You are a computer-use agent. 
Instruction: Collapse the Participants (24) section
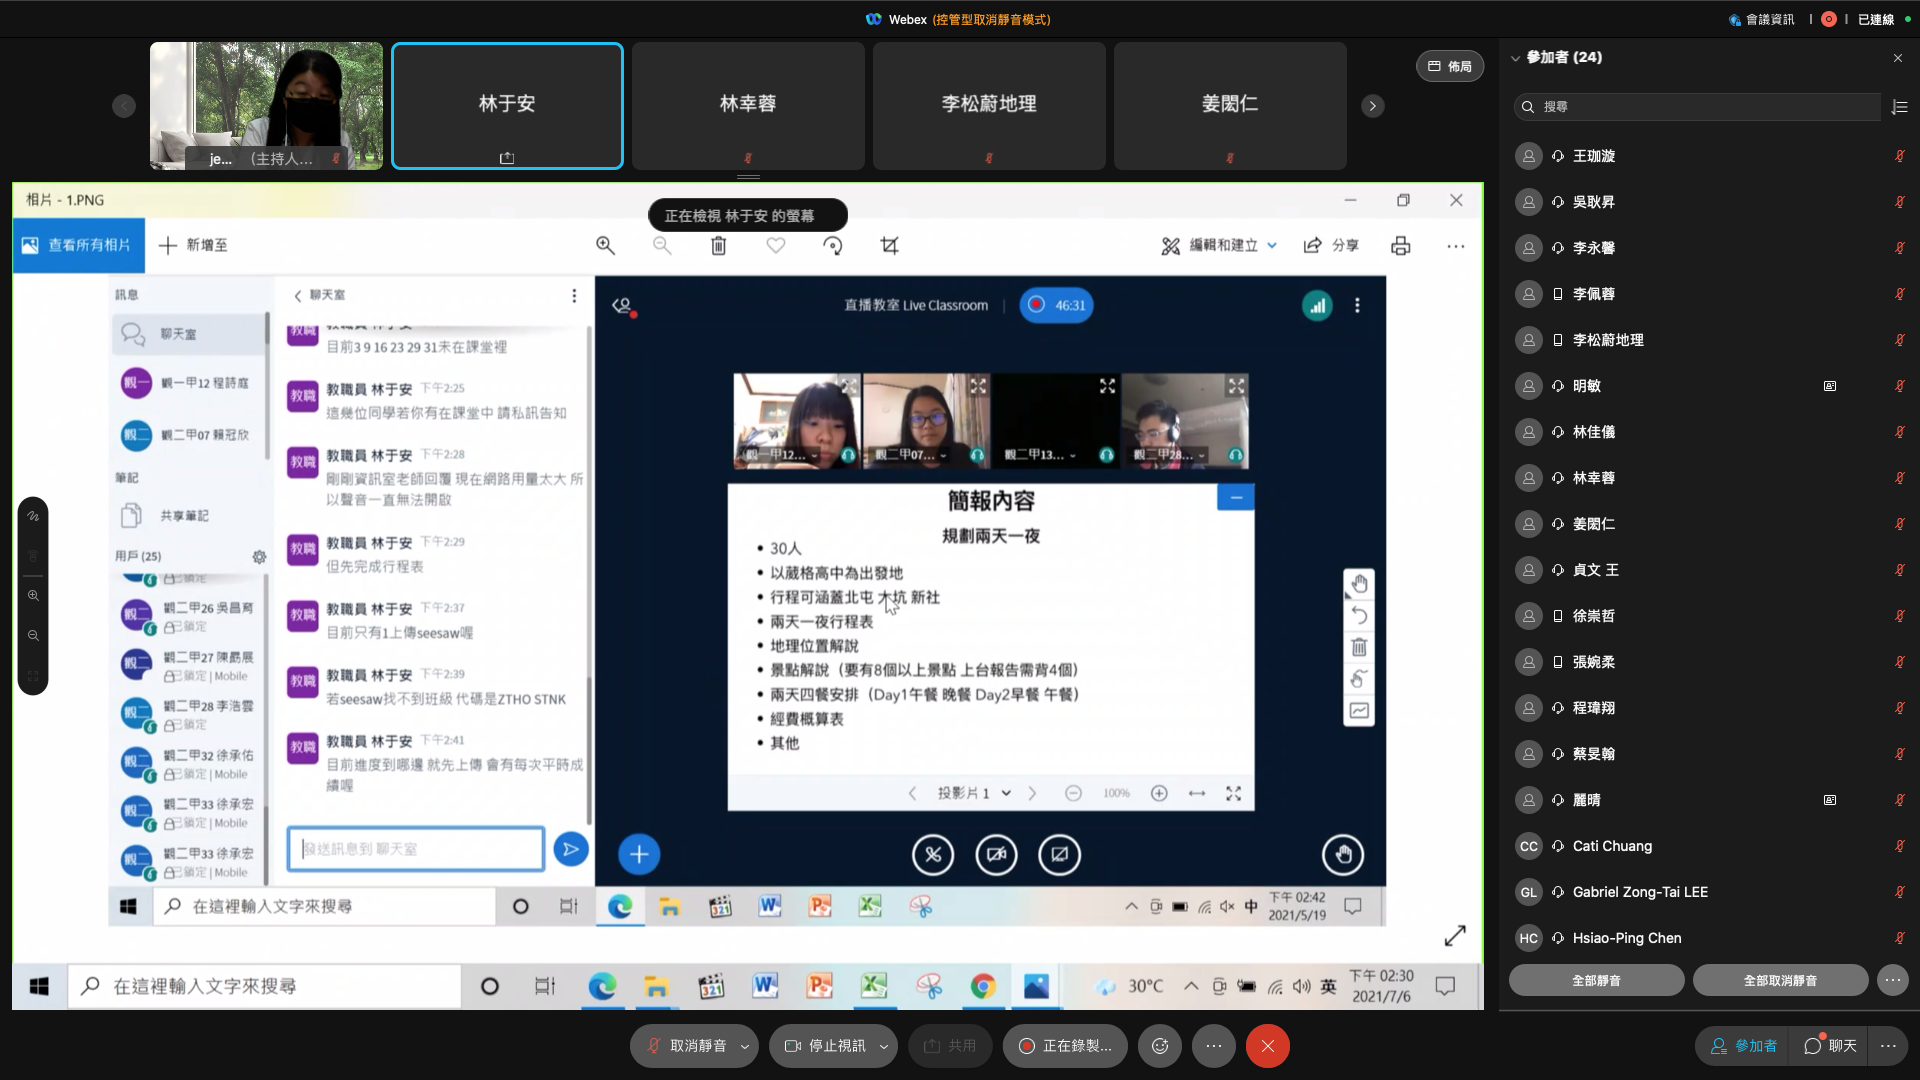(x=1516, y=58)
